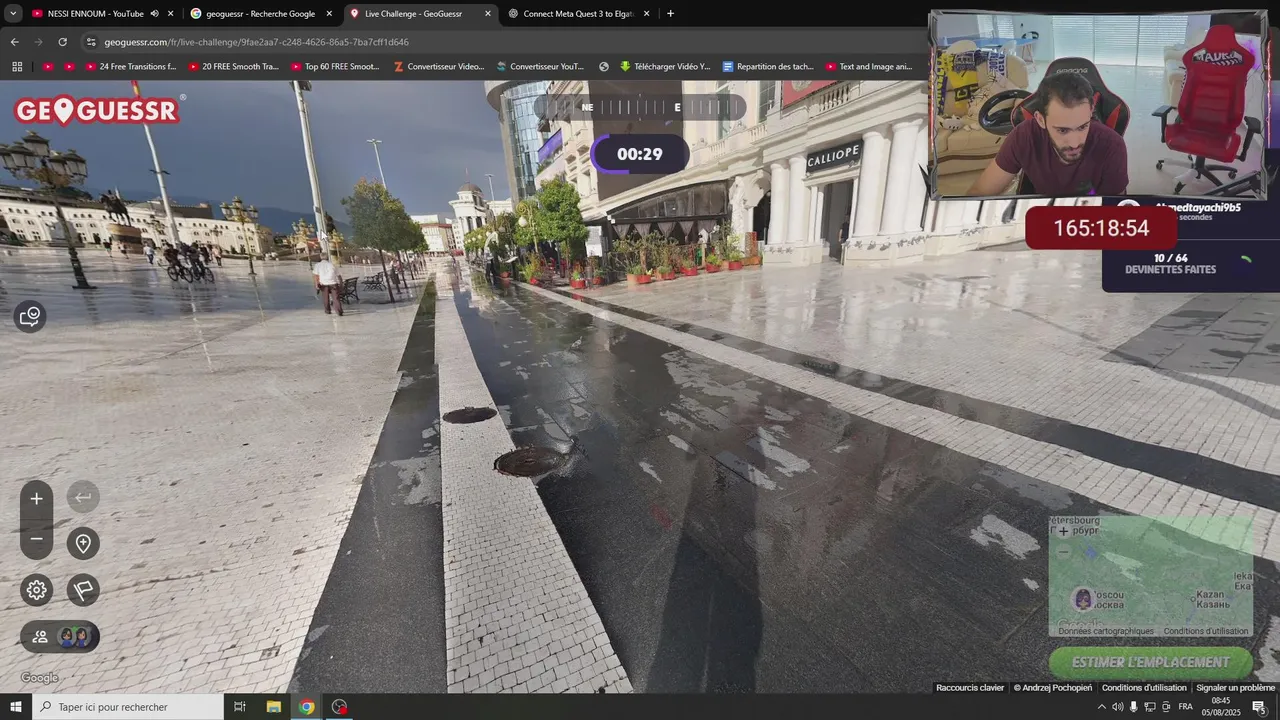Open Top 60 FREE Smoot... bookmark
This screenshot has height=720, width=1280.
(335, 67)
